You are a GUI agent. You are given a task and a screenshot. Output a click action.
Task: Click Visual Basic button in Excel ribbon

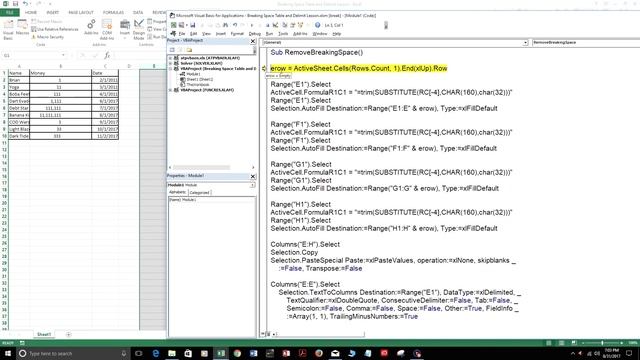(8, 29)
